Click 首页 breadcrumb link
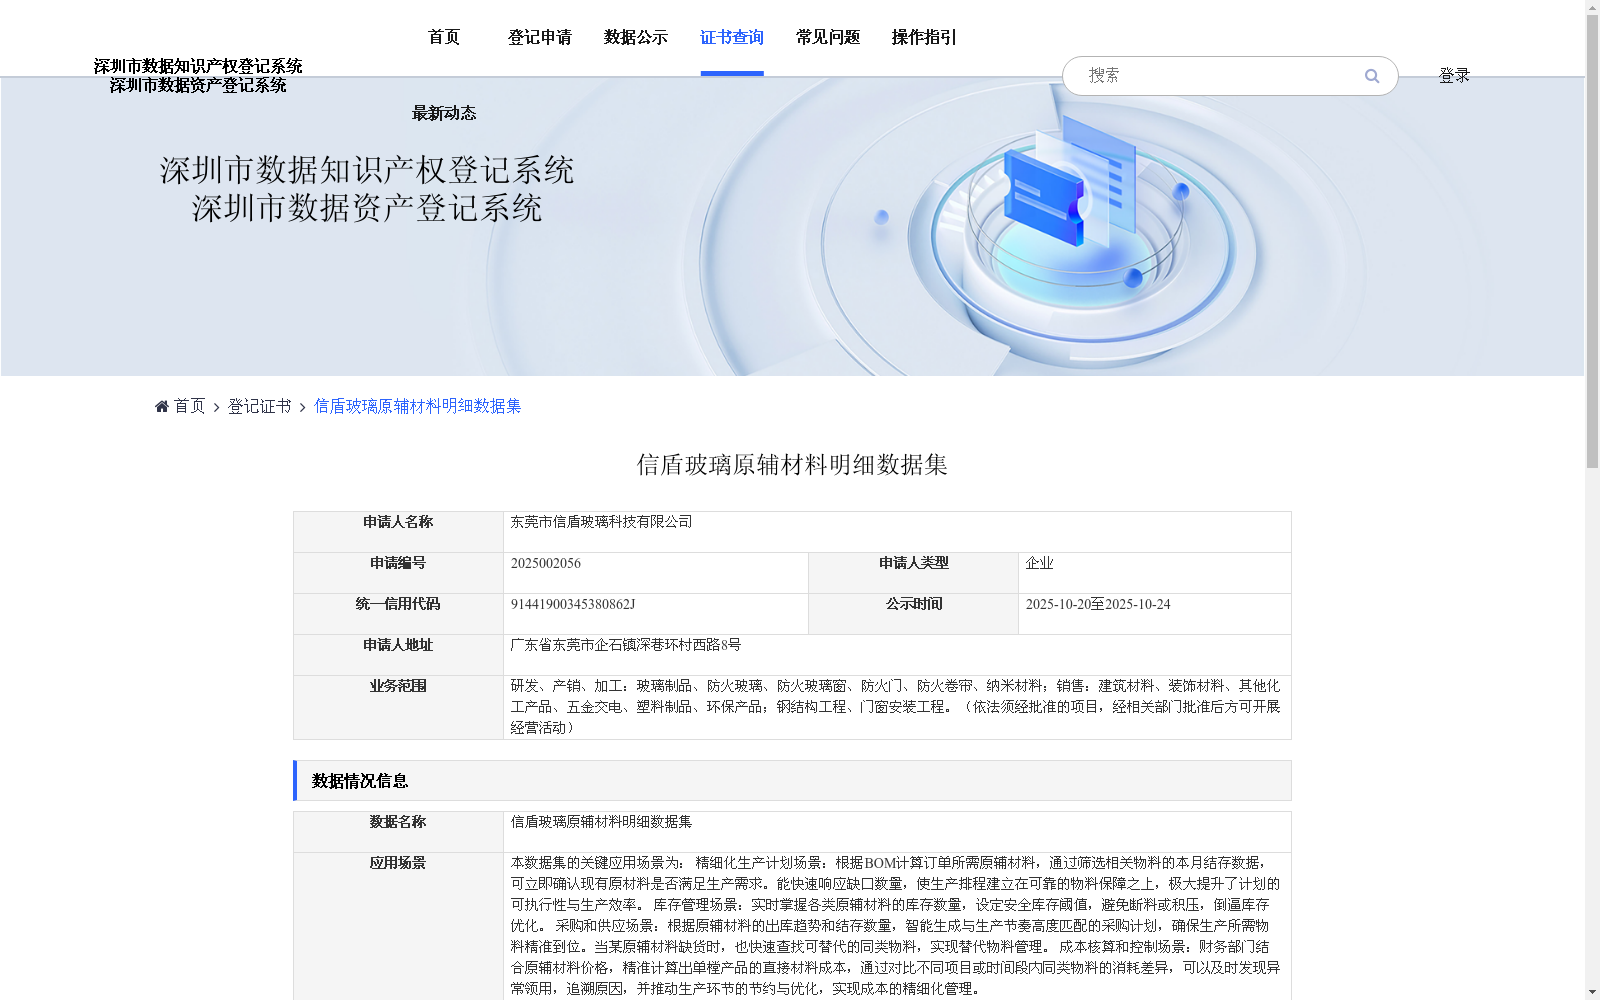The width and height of the screenshot is (1600, 1000). (189, 406)
